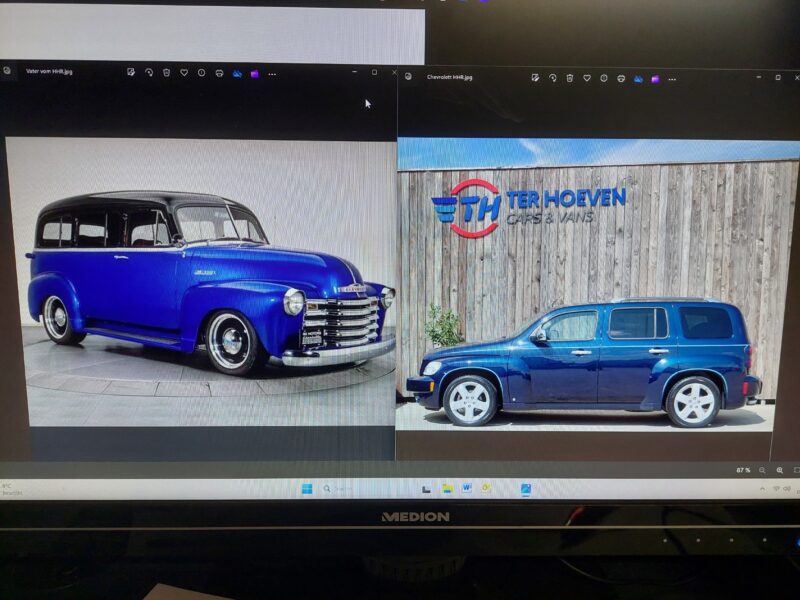Zoom in using the magnifier plus icon

[x=780, y=470]
